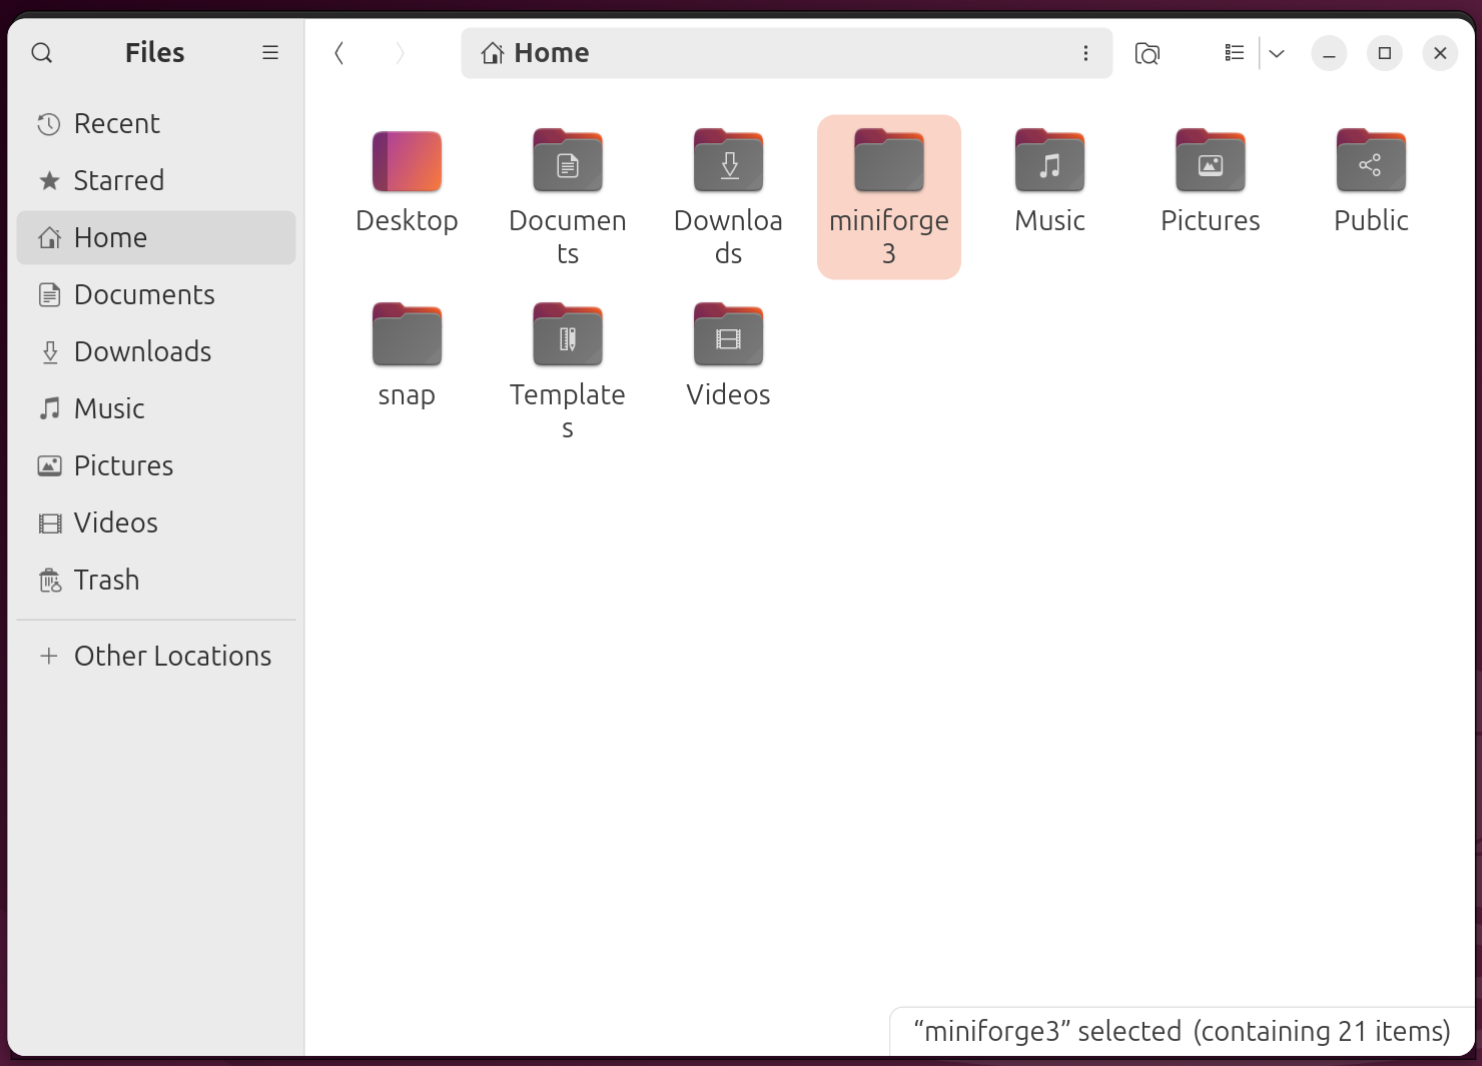Screen dimensions: 1482x1066
Task: Select the Music folder icon in grid
Action: coord(1050,161)
